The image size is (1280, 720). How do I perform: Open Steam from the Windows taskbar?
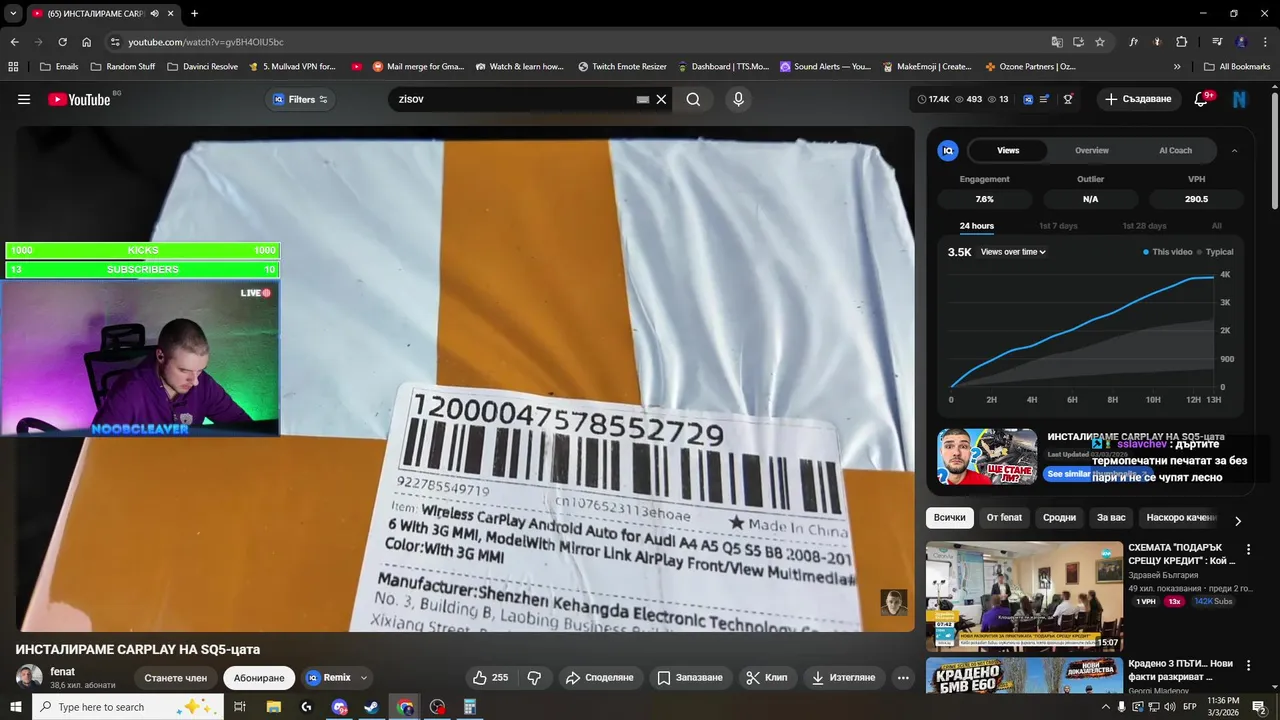371,707
